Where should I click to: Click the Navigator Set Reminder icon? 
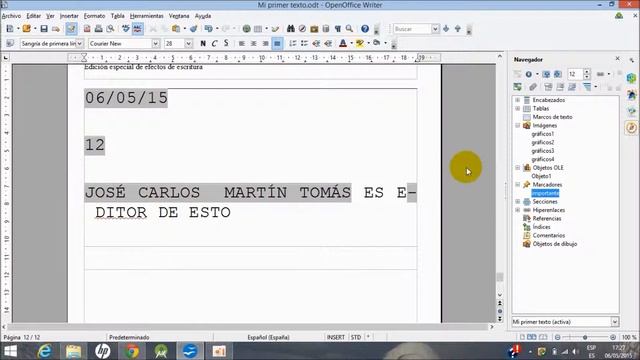coord(533,87)
